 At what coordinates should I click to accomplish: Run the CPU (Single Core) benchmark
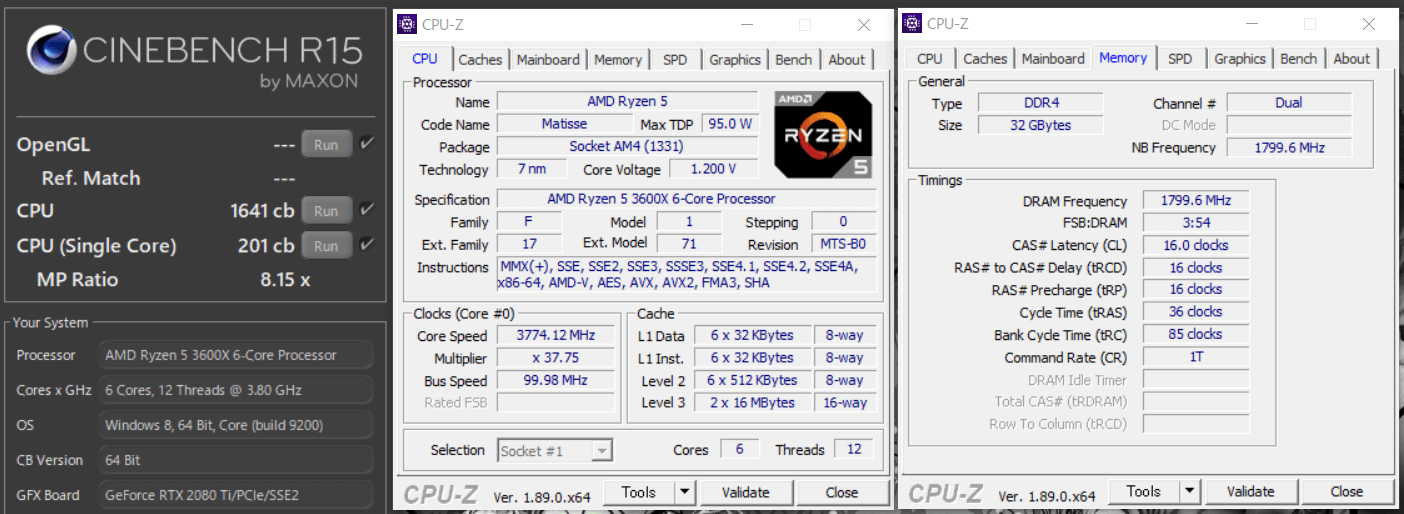[x=326, y=245]
